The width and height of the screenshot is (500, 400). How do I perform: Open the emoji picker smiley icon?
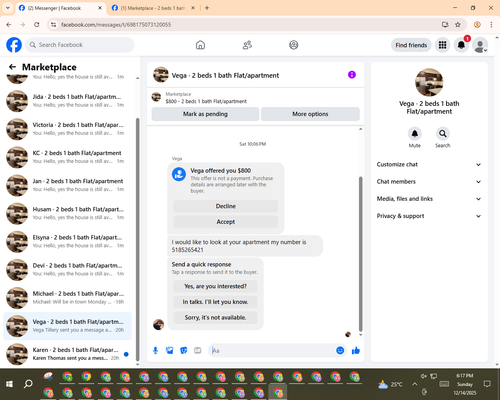[340, 350]
